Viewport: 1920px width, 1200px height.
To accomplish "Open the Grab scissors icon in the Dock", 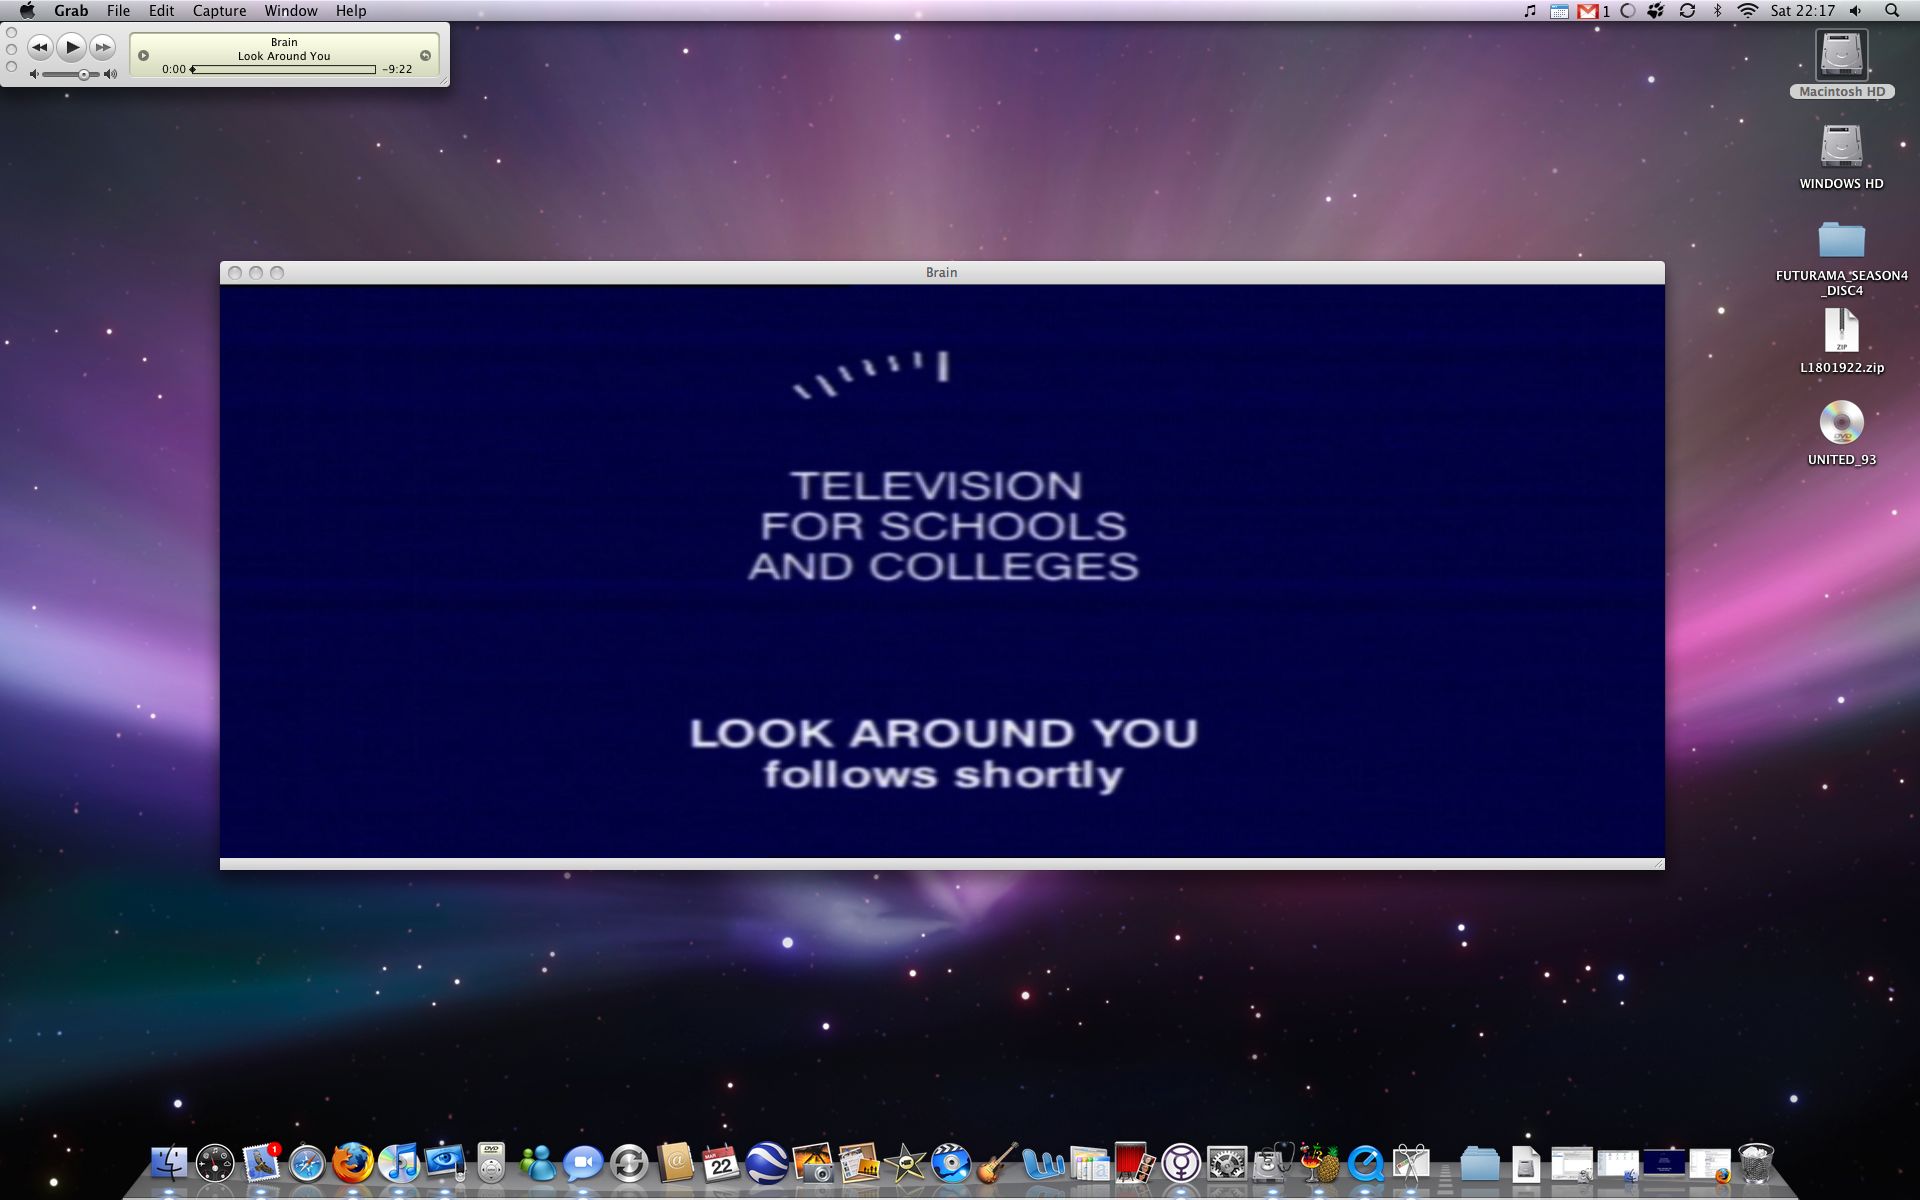I will pos(1411,1164).
